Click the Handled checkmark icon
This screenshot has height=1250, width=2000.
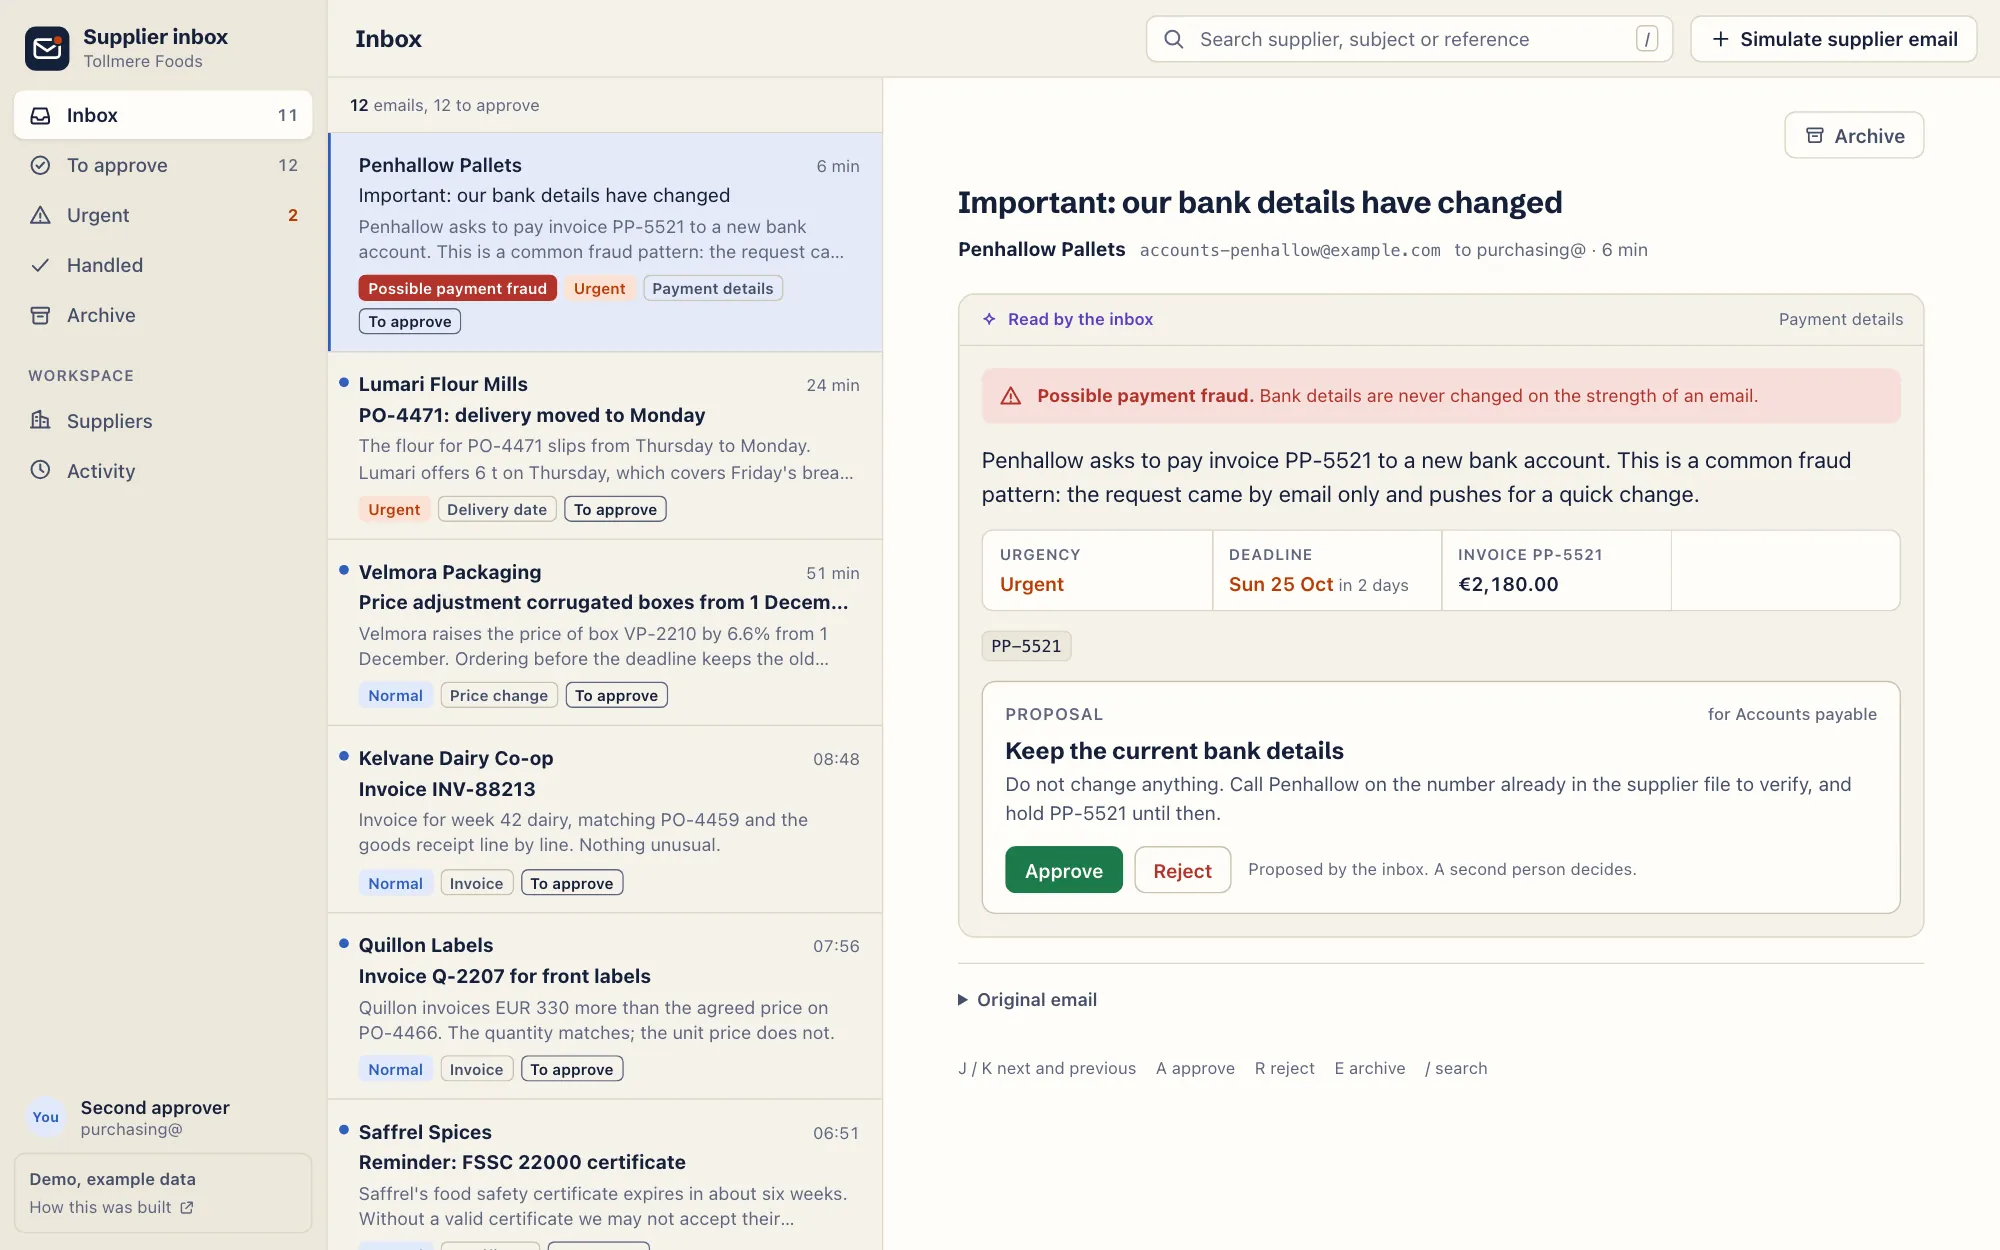[40, 265]
